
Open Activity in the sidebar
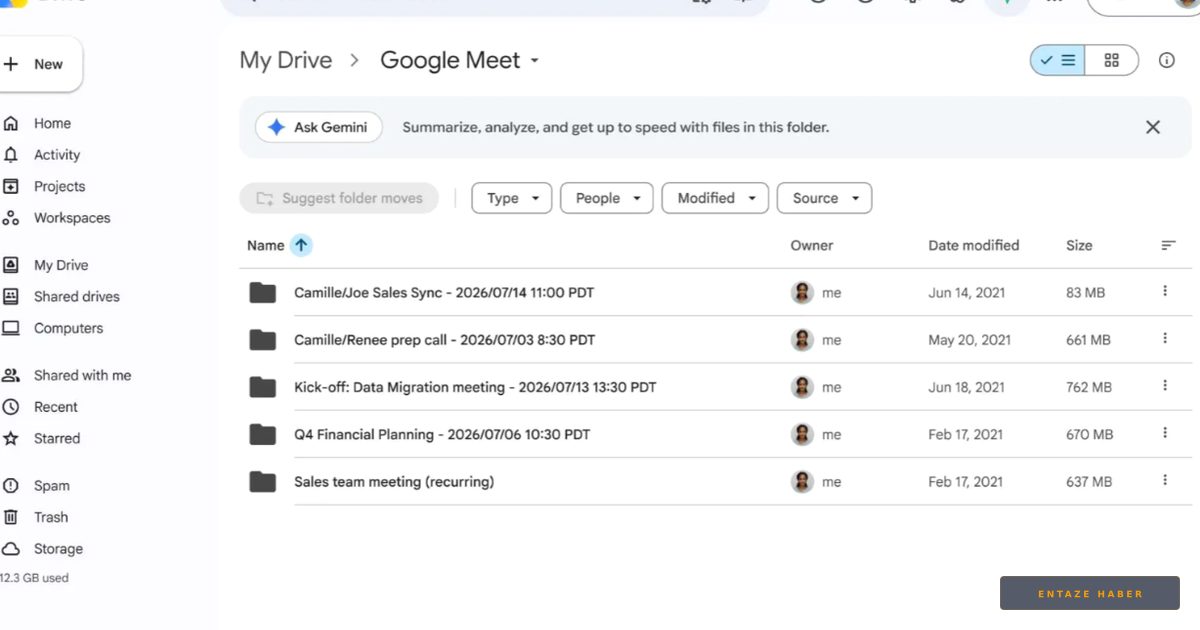coord(57,155)
